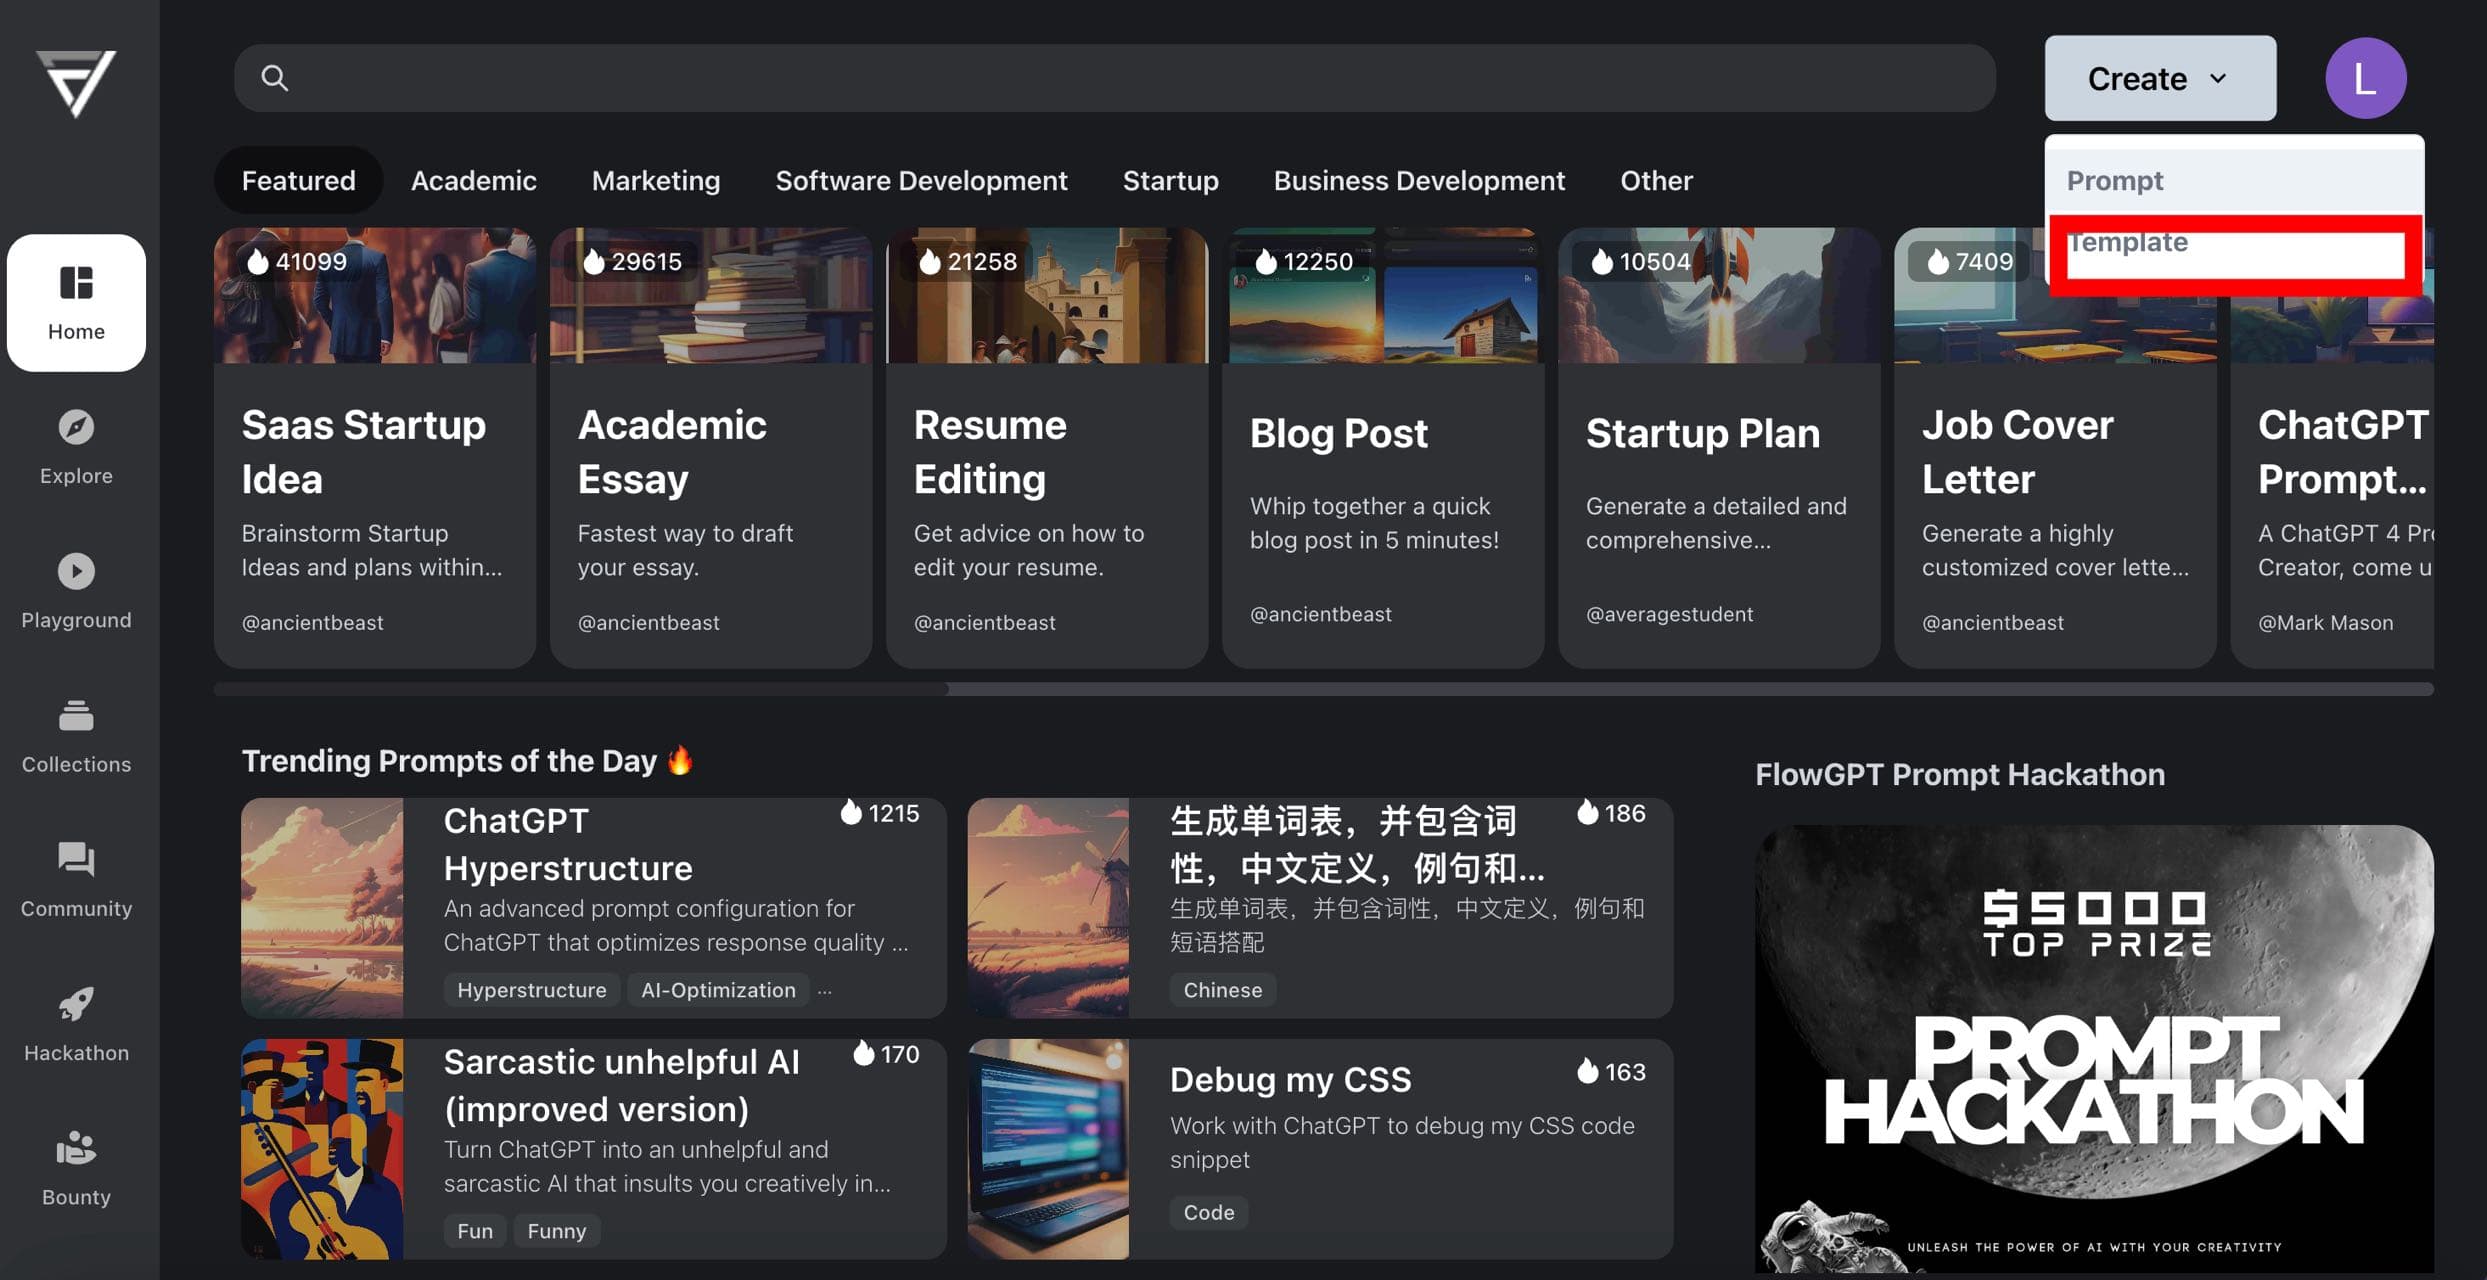Click the featured cards horizontal scrollbar

1323,689
